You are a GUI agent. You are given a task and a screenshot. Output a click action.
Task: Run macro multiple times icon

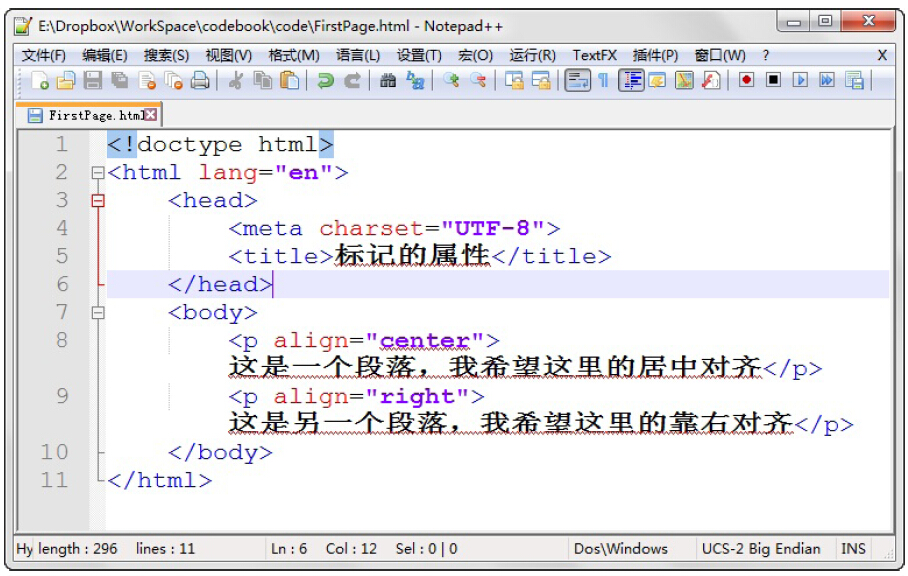827,80
